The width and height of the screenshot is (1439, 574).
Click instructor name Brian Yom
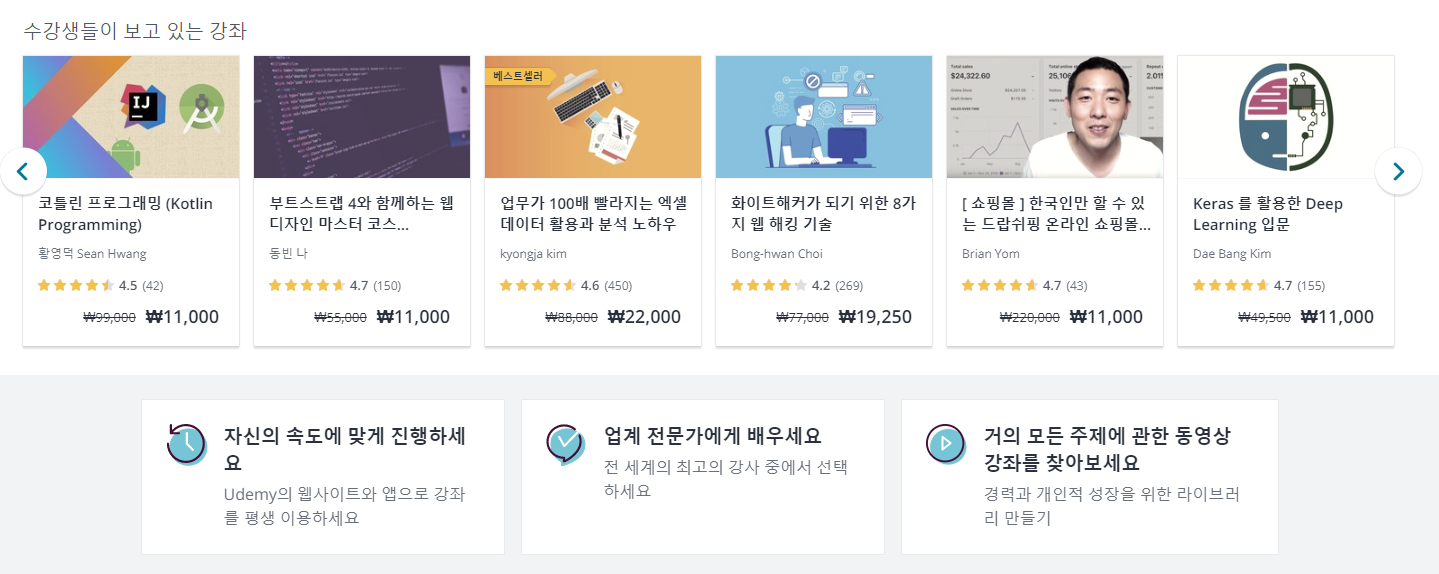990,254
